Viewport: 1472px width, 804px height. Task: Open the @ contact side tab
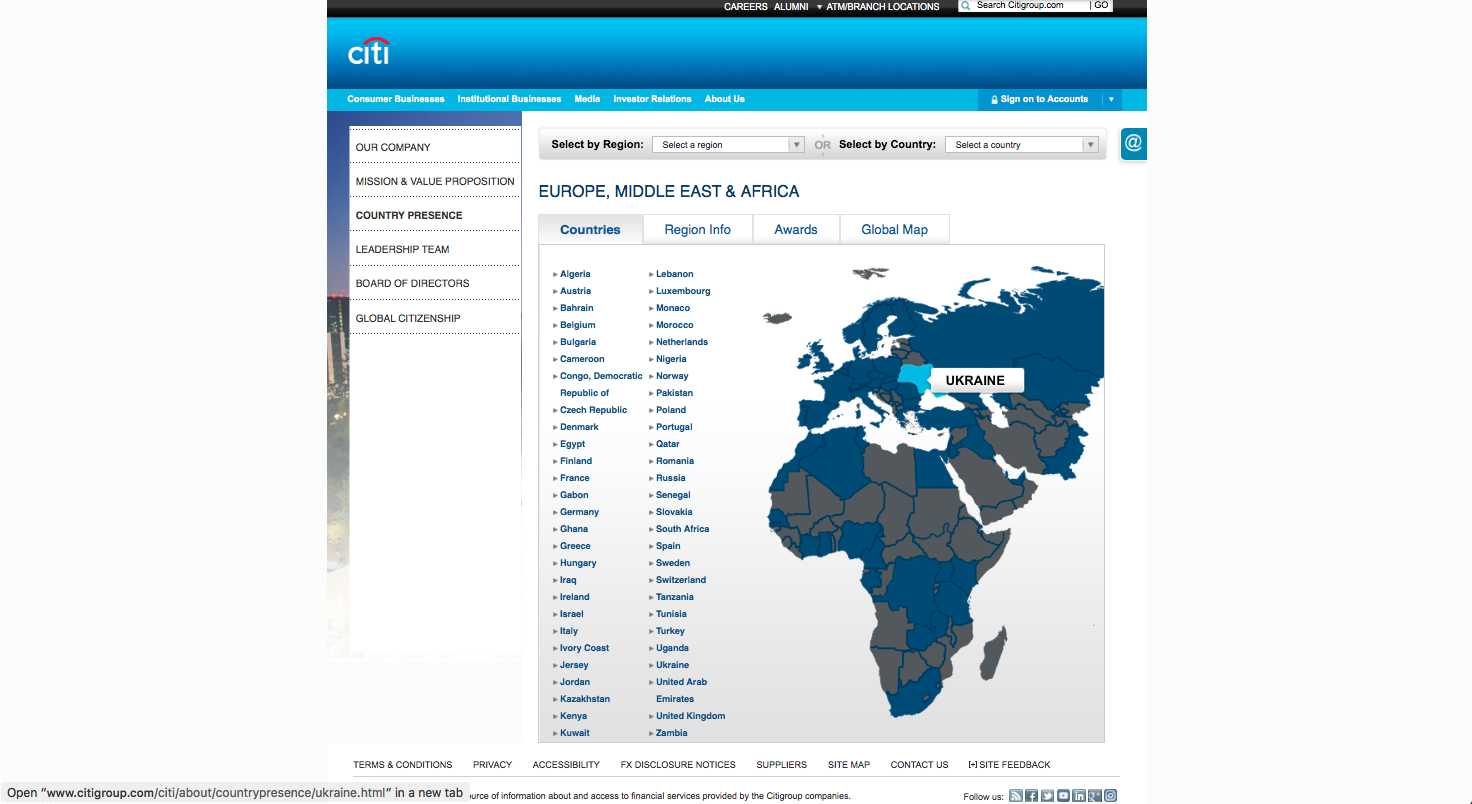1133,143
